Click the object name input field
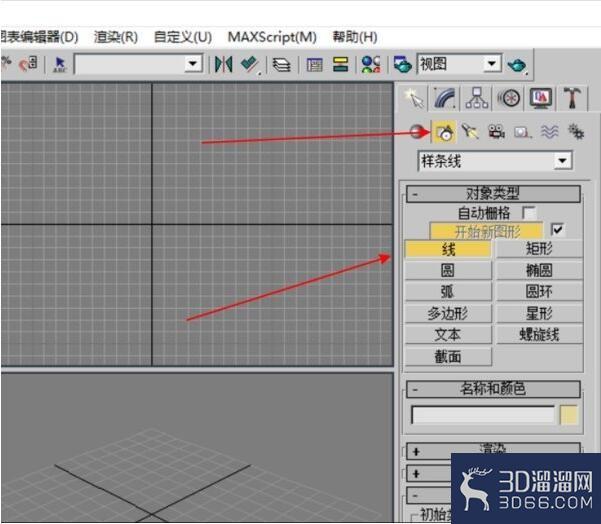This screenshot has width=601, height=524. coord(483,415)
